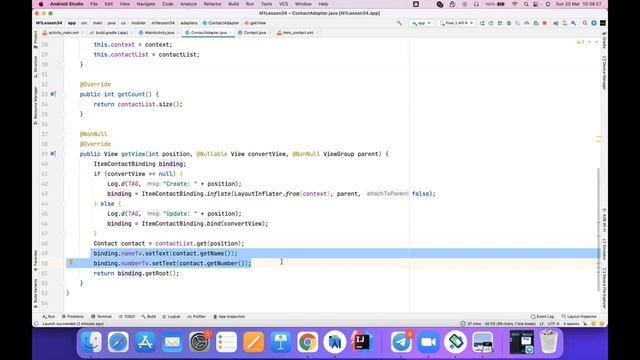This screenshot has height=360, width=640.
Task: Open the TODO tool window
Action: 127,317
